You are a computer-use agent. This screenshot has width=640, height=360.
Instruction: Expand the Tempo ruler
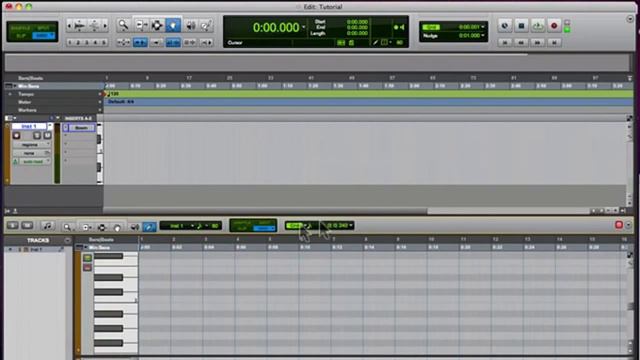point(10,94)
